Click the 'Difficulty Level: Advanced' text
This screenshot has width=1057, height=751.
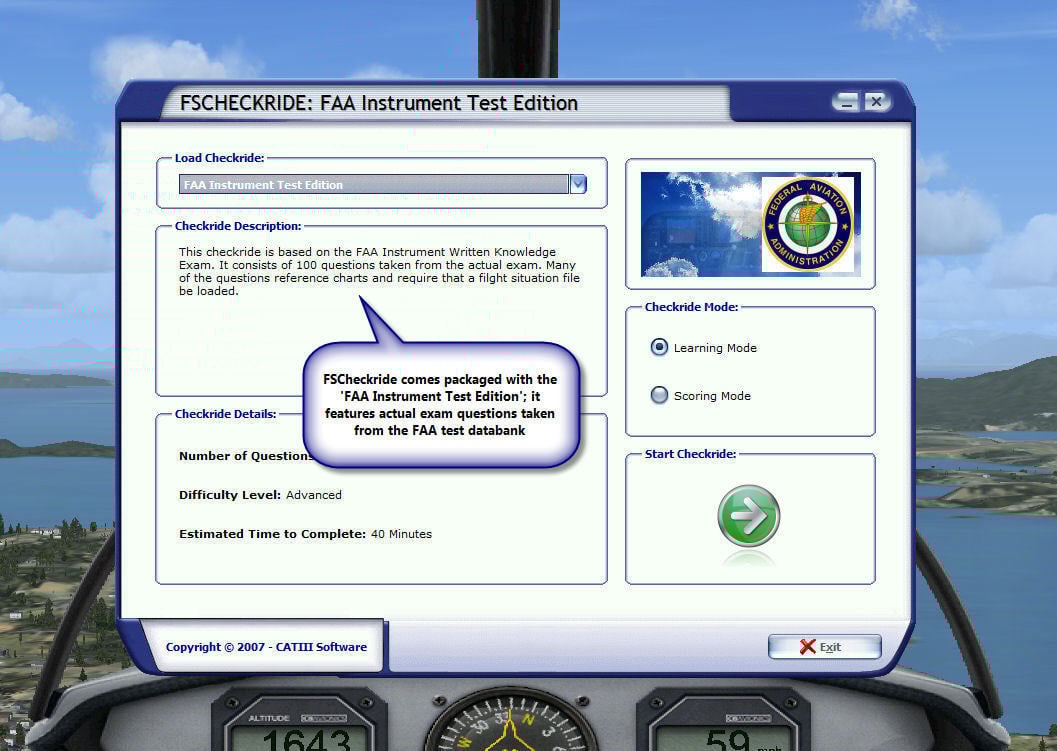point(260,495)
